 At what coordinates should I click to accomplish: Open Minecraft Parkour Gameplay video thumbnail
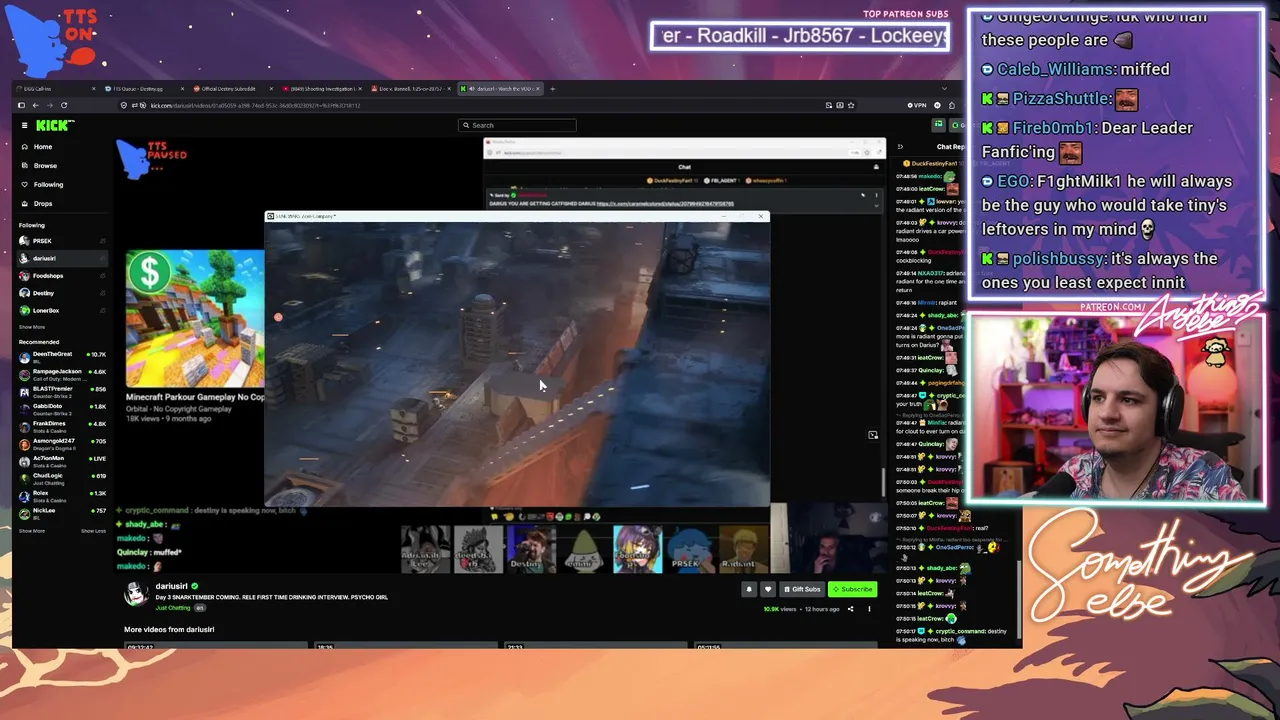pos(195,319)
